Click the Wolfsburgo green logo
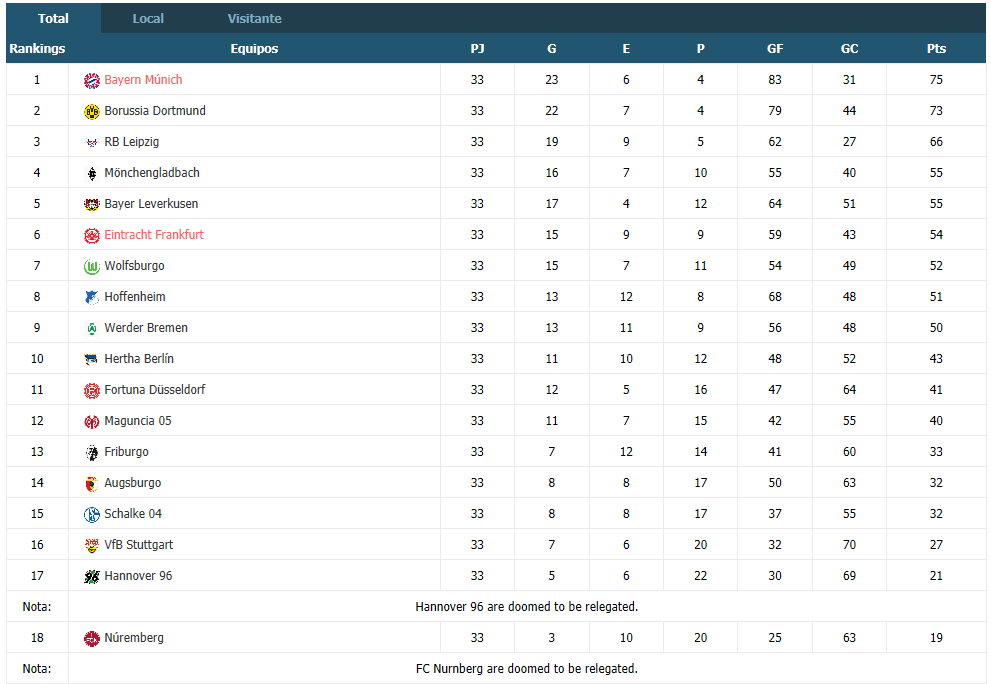The height and width of the screenshot is (684, 991). (x=92, y=266)
